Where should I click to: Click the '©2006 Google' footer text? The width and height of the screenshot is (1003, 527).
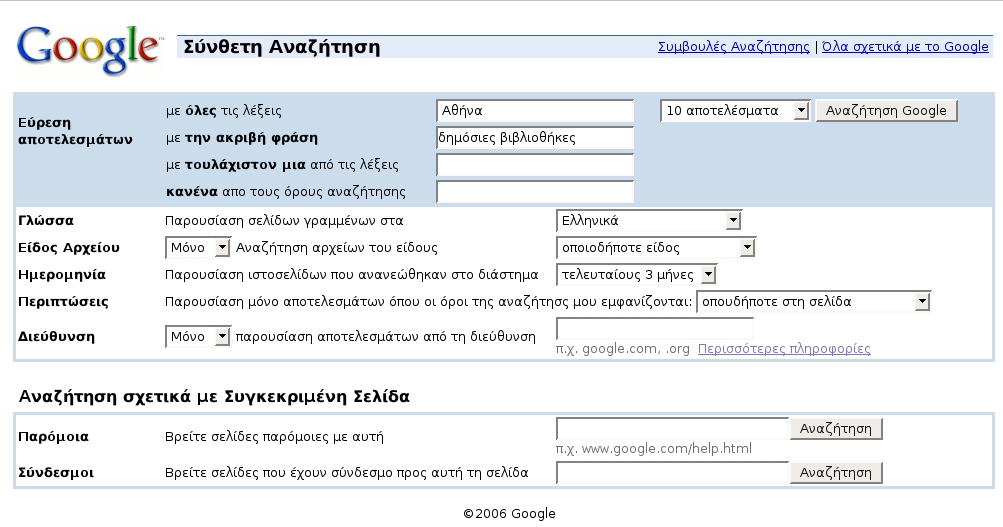(509, 514)
